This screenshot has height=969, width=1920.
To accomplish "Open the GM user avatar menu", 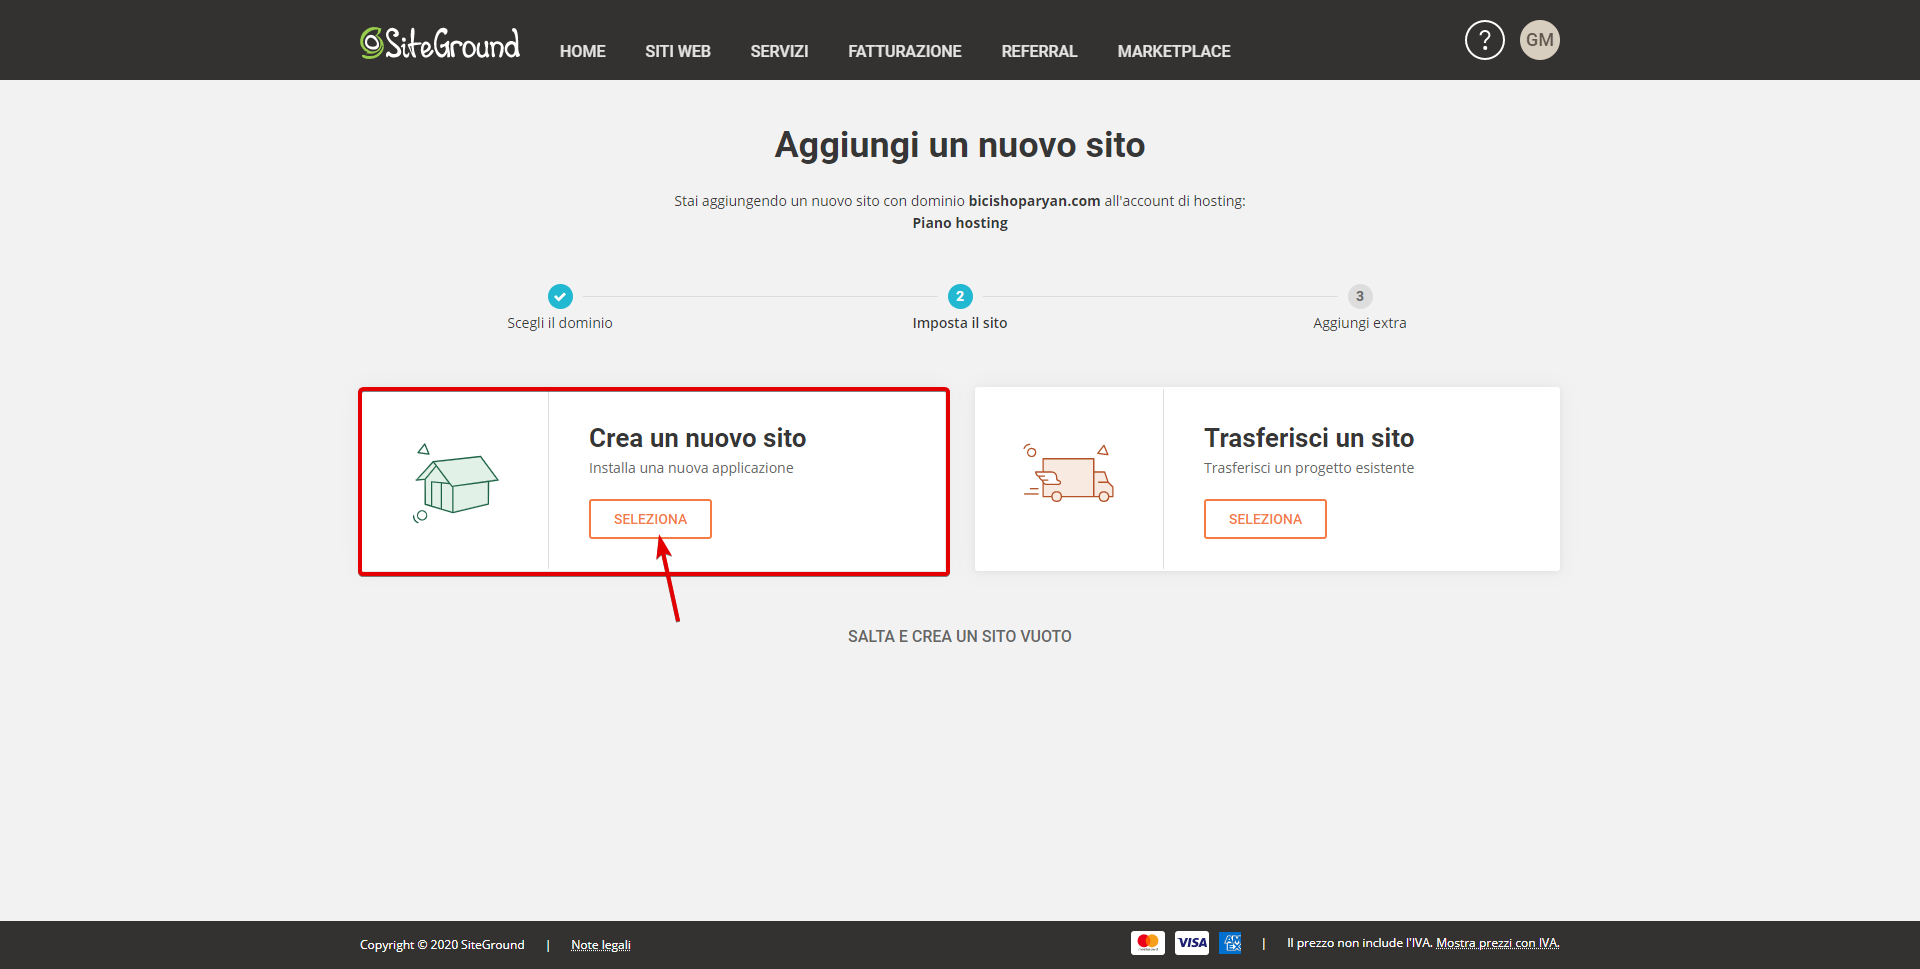I will tap(1539, 40).
